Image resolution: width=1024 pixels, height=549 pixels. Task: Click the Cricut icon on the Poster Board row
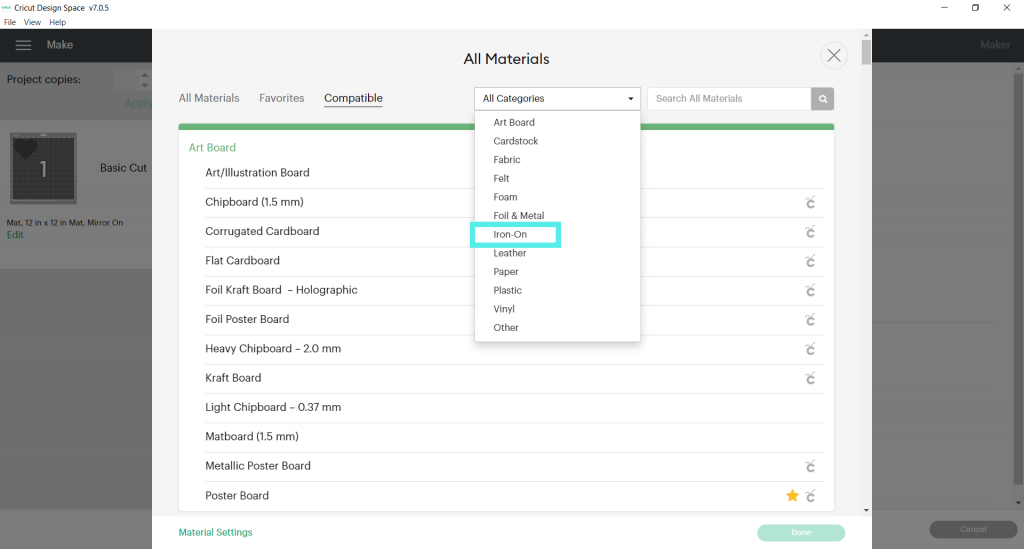tap(811, 496)
